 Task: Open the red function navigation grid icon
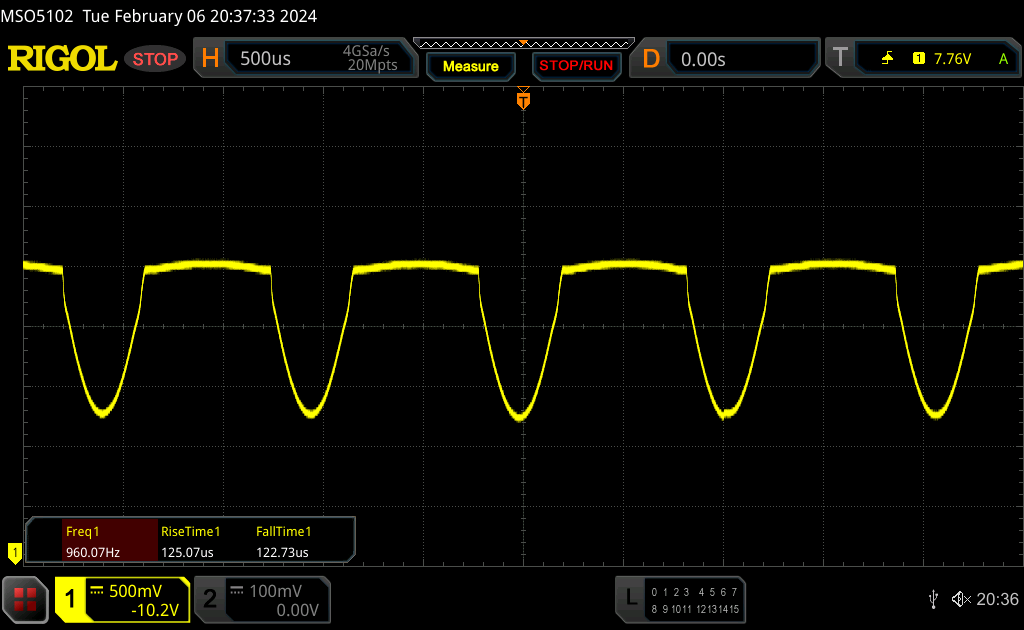(x=25, y=599)
